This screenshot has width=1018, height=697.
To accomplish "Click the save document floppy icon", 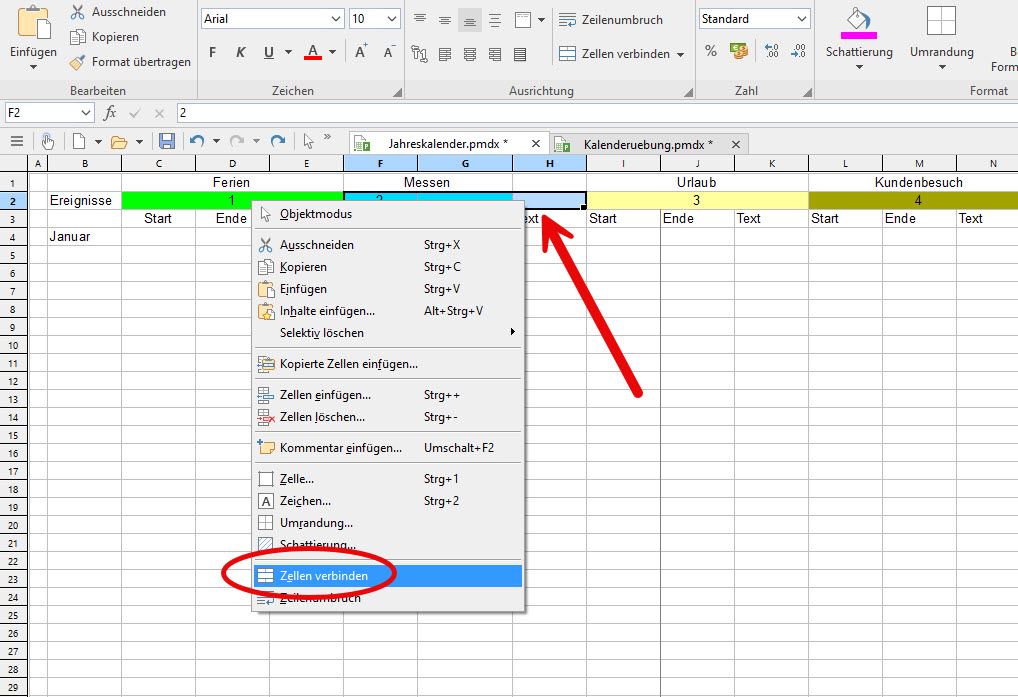I will coord(167,142).
